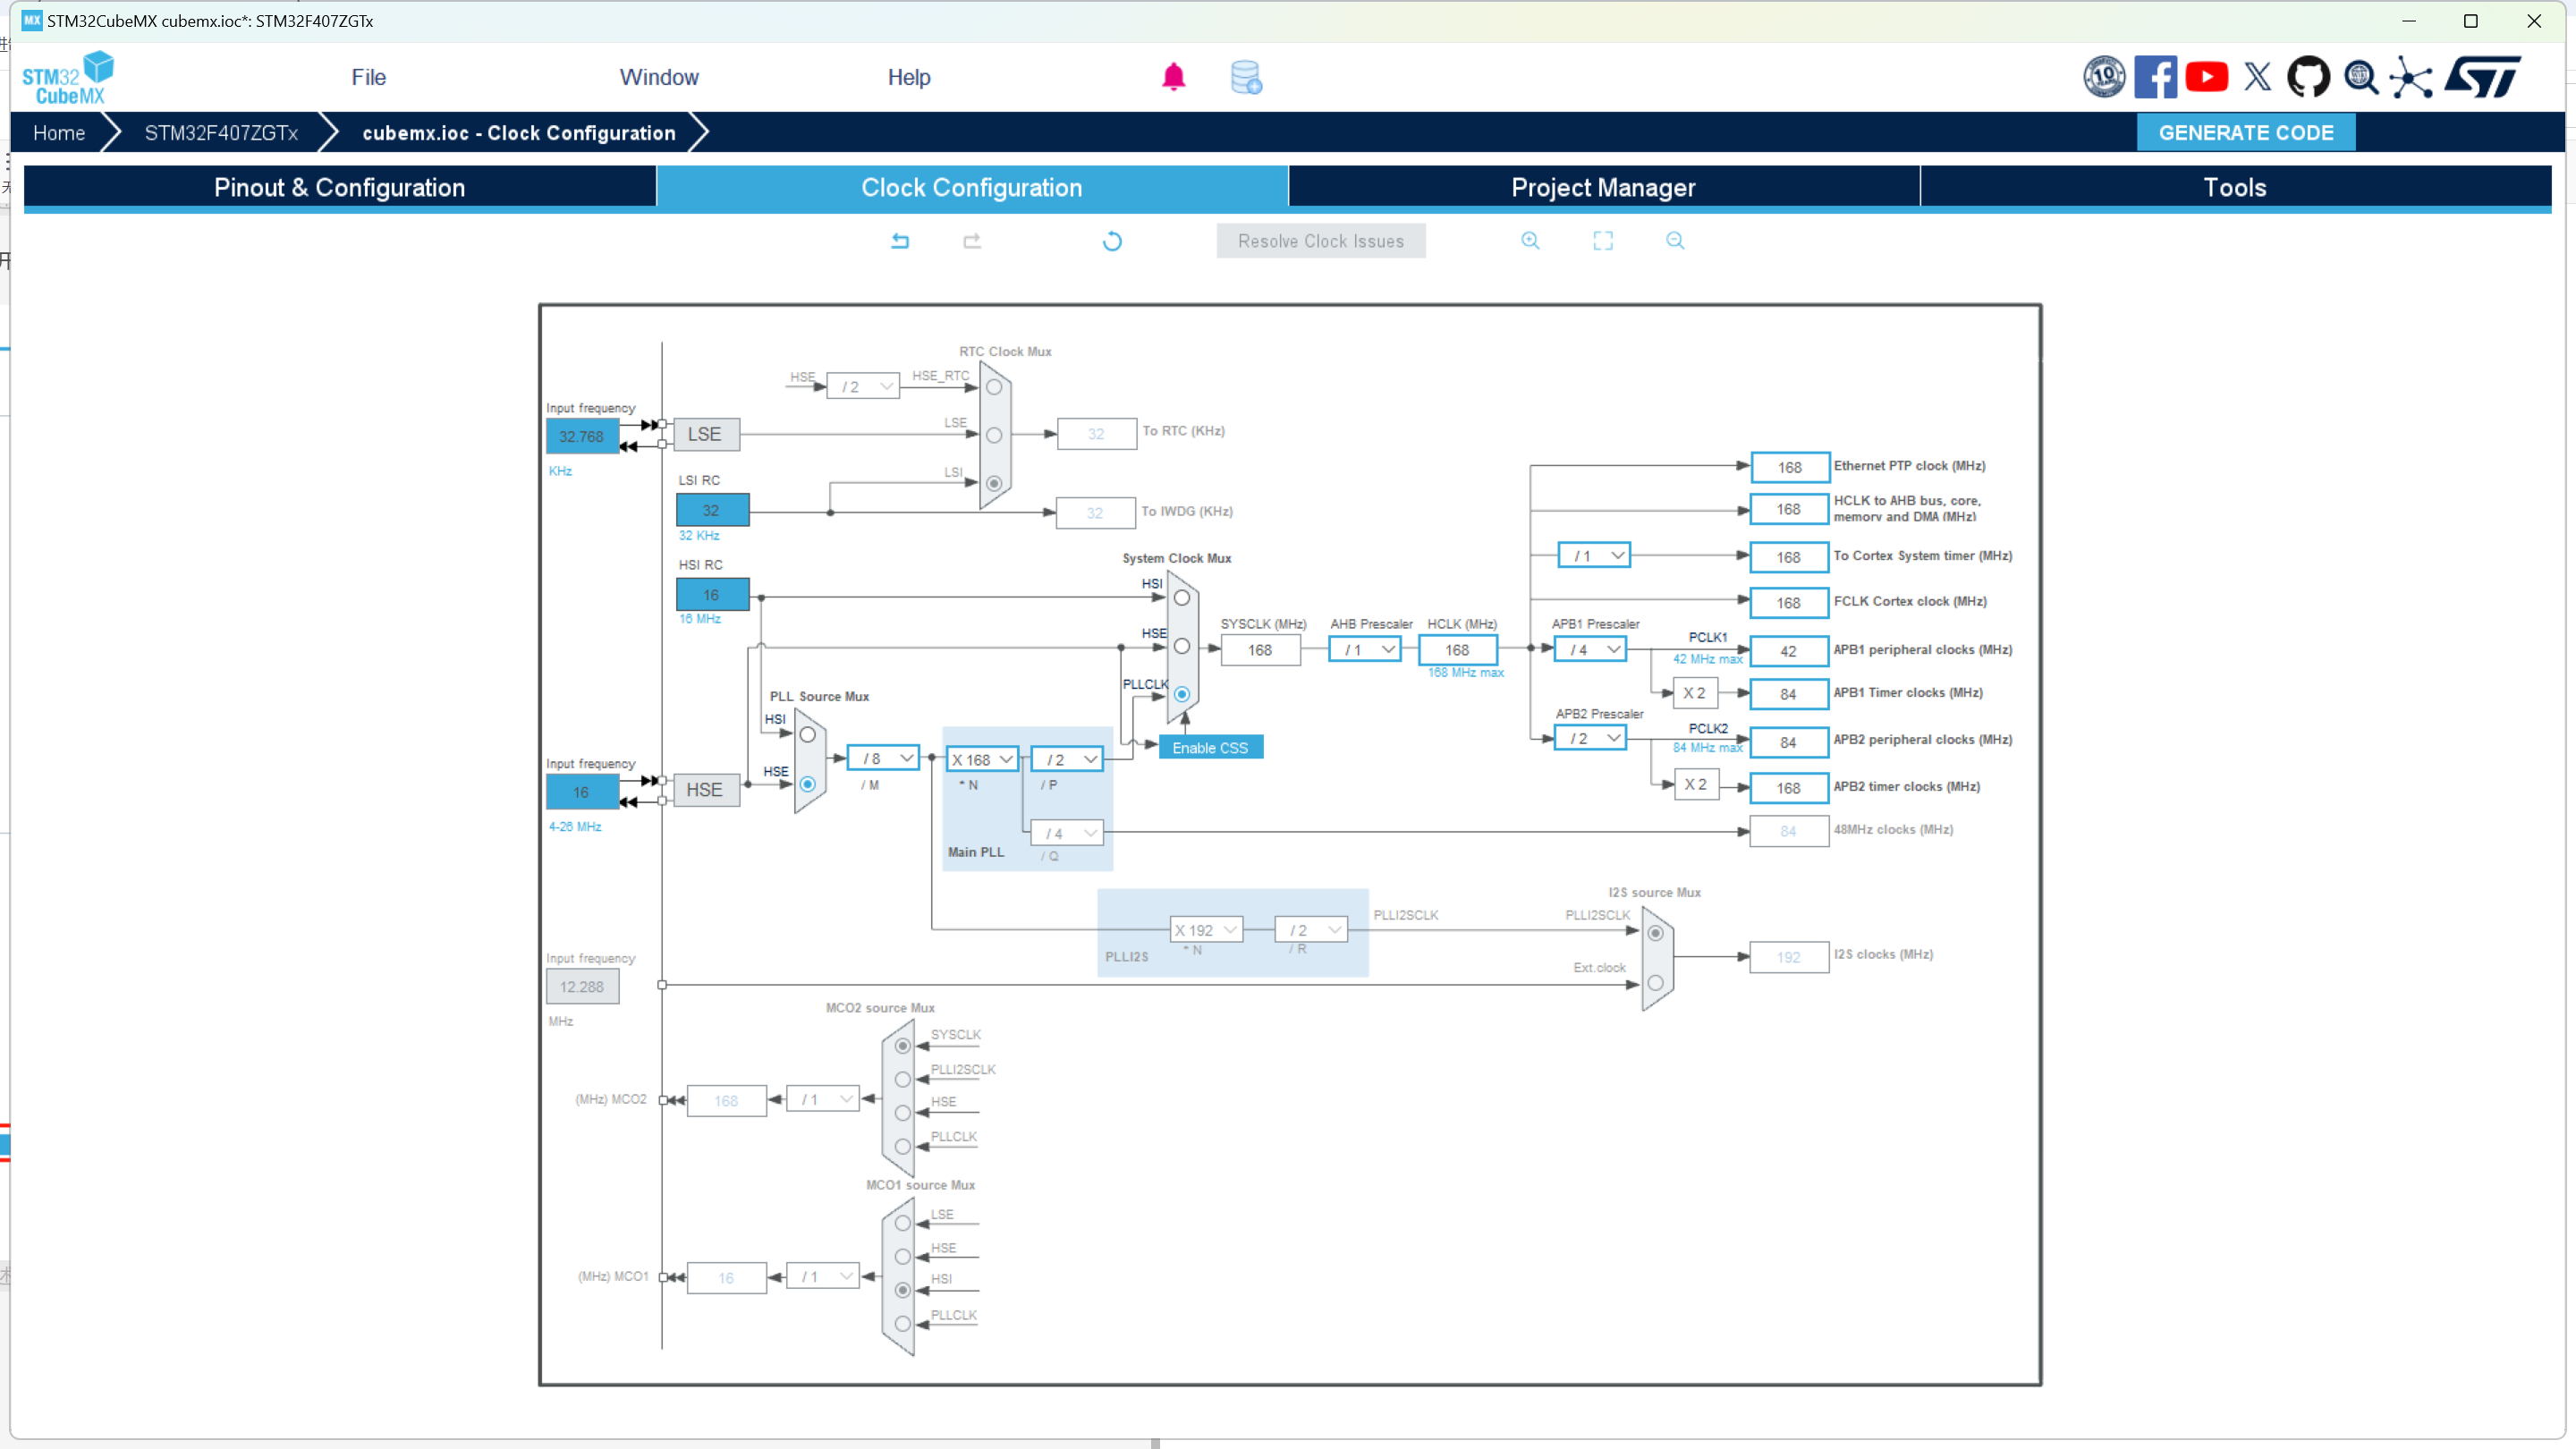Go to Home breadcrumb
This screenshot has height=1449, width=2576.
(x=59, y=133)
